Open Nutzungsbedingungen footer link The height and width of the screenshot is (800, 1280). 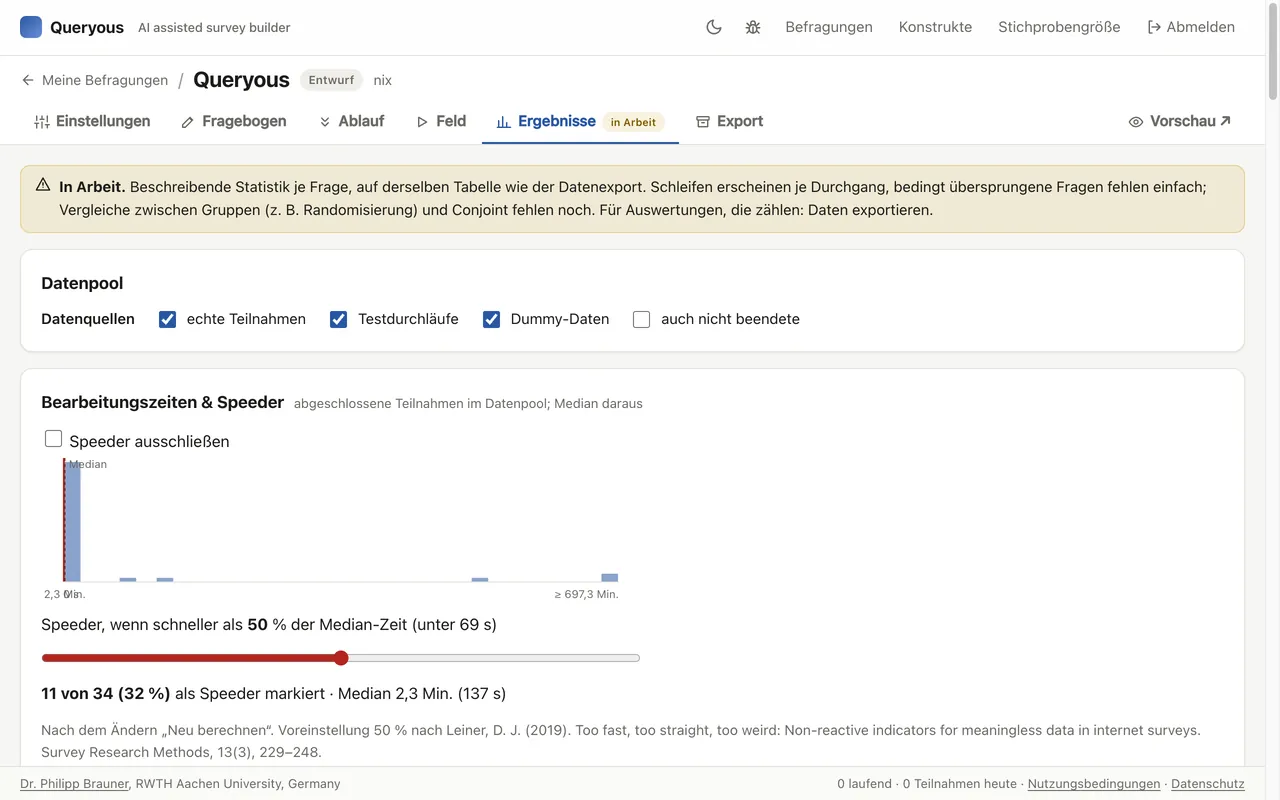pyautogui.click(x=1094, y=784)
